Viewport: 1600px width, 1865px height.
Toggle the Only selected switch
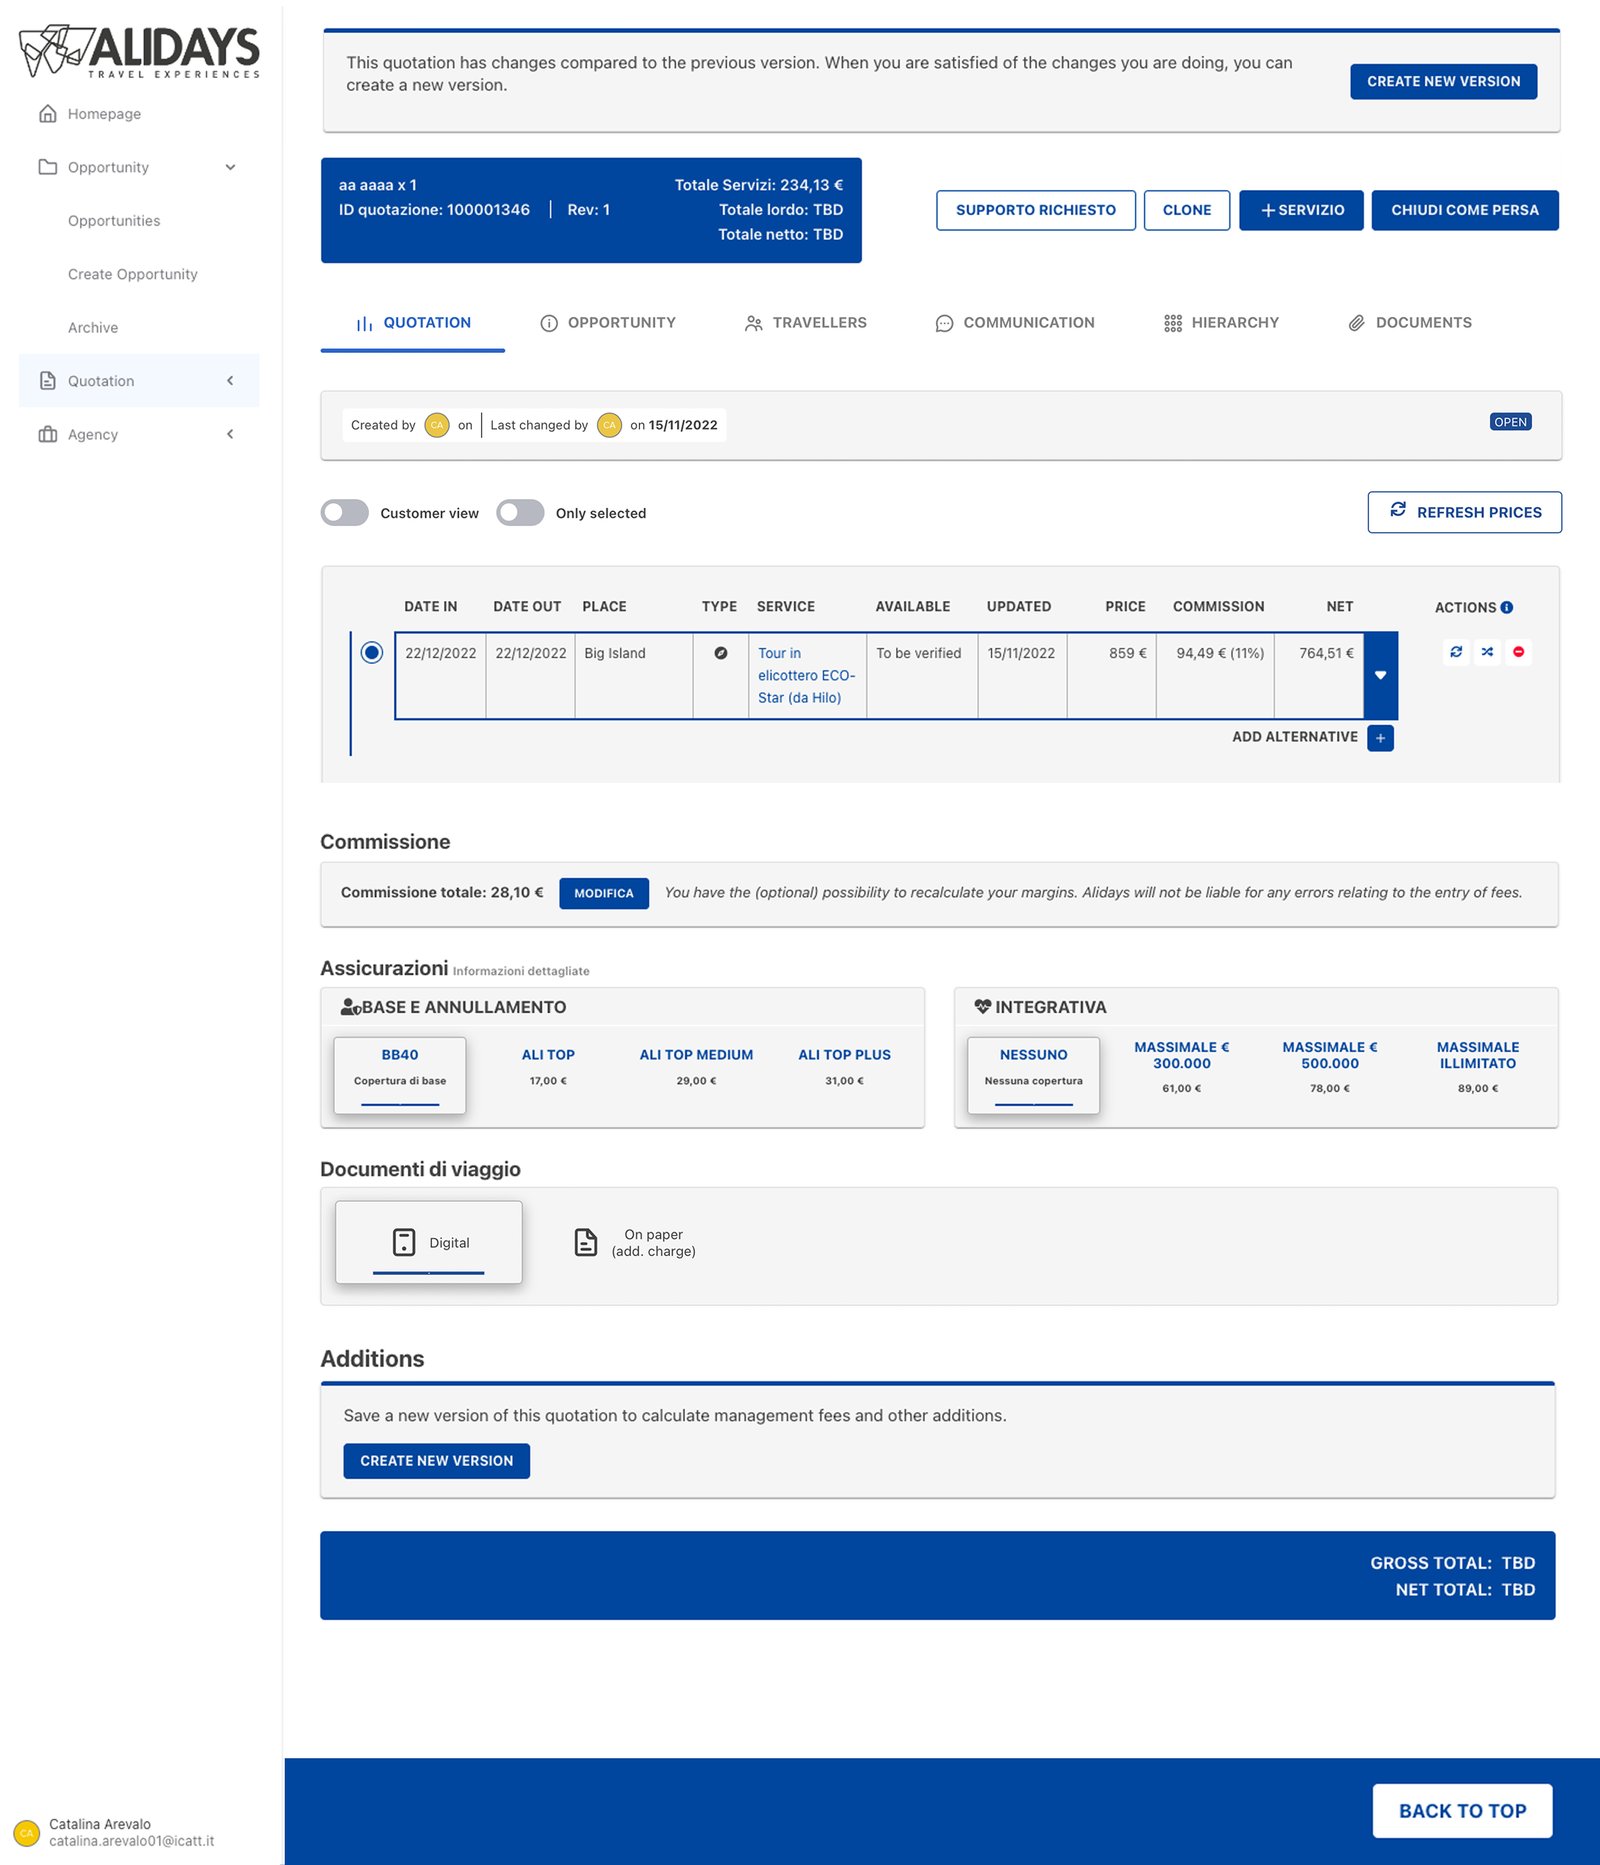(x=520, y=513)
